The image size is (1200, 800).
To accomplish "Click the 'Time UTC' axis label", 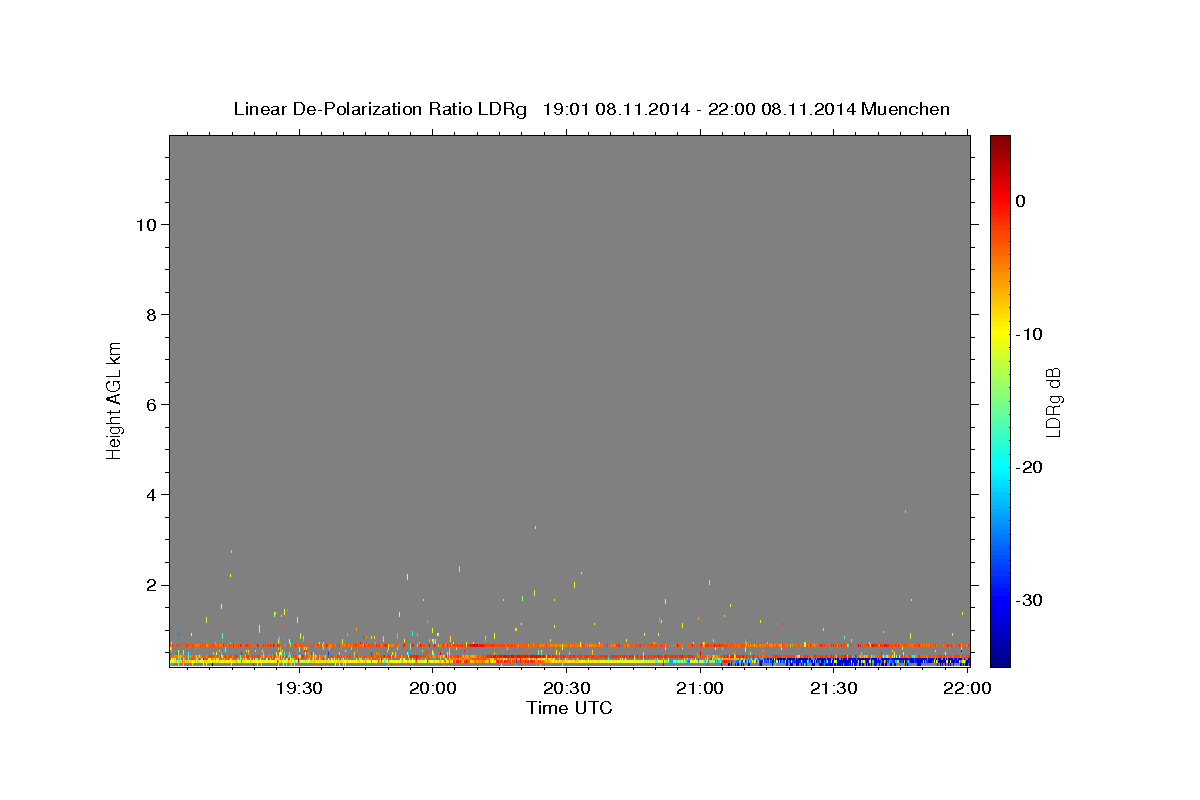I will click(x=569, y=708).
